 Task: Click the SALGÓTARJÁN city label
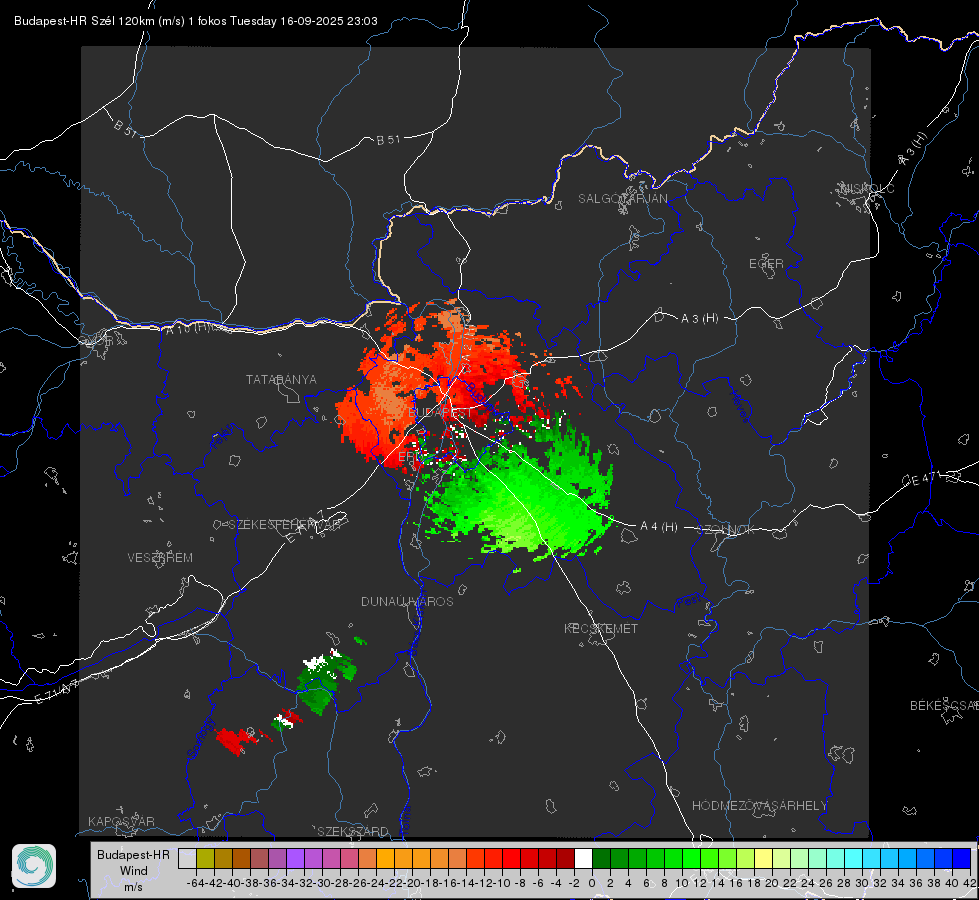click(622, 199)
